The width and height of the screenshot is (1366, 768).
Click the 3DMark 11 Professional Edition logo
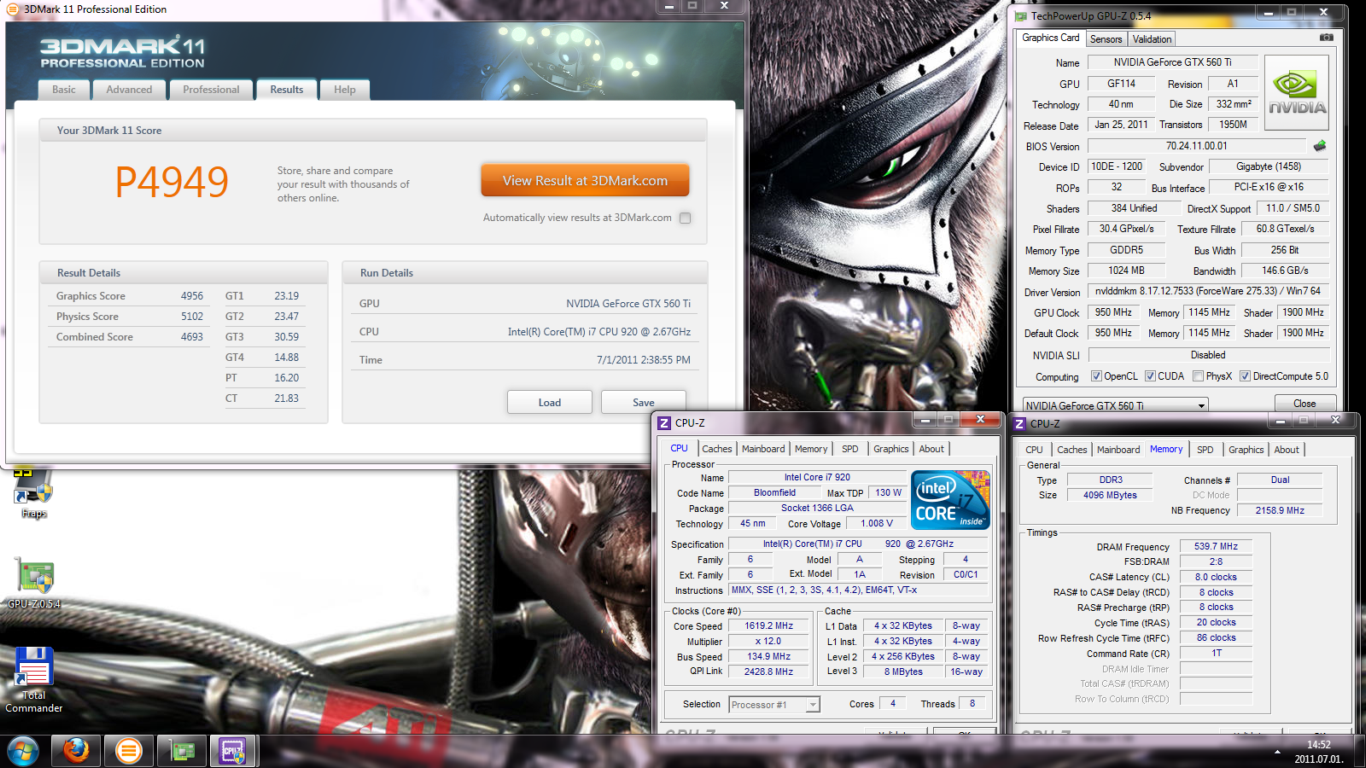coord(122,52)
